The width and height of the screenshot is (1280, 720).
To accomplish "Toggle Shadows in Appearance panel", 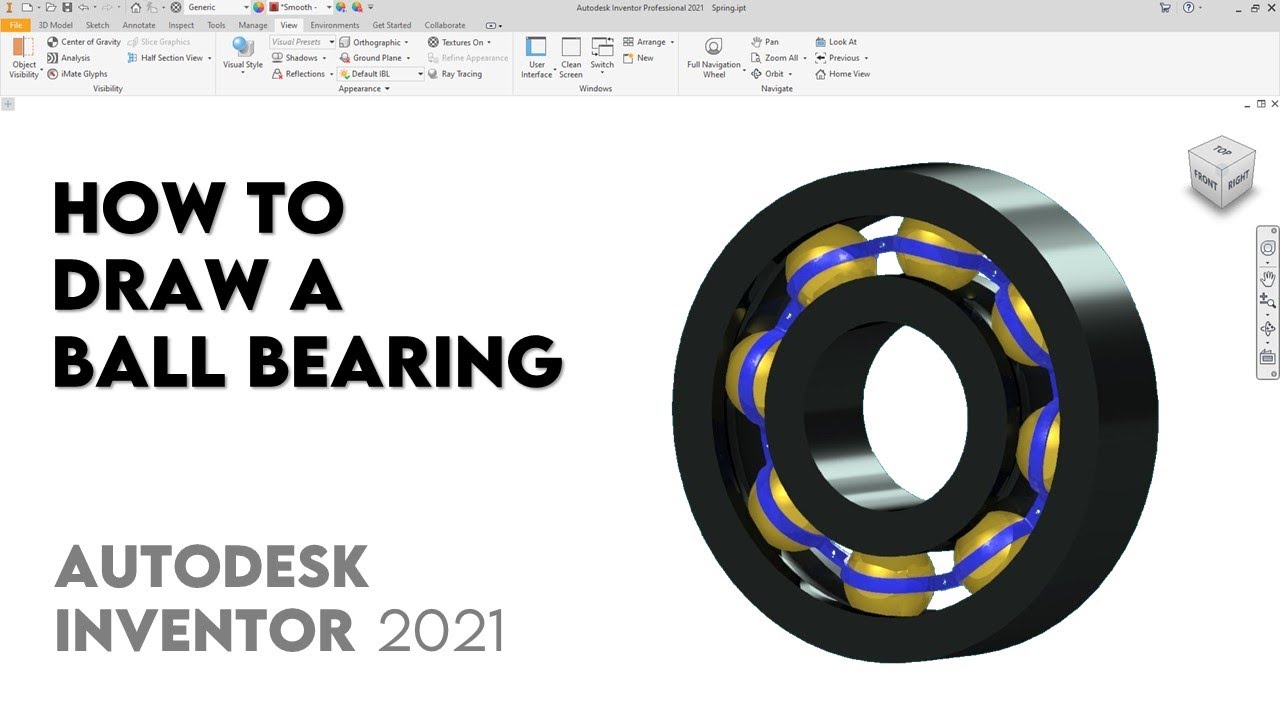I will [x=295, y=58].
